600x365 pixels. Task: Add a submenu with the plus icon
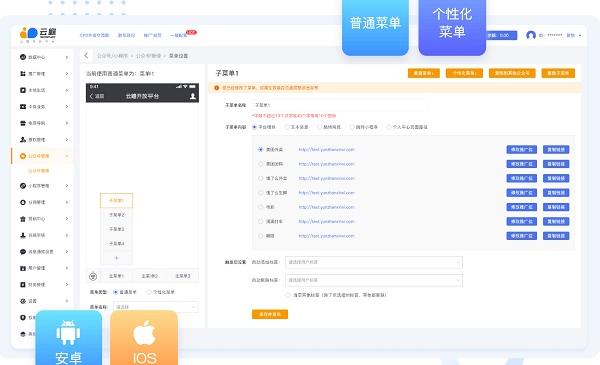click(116, 258)
